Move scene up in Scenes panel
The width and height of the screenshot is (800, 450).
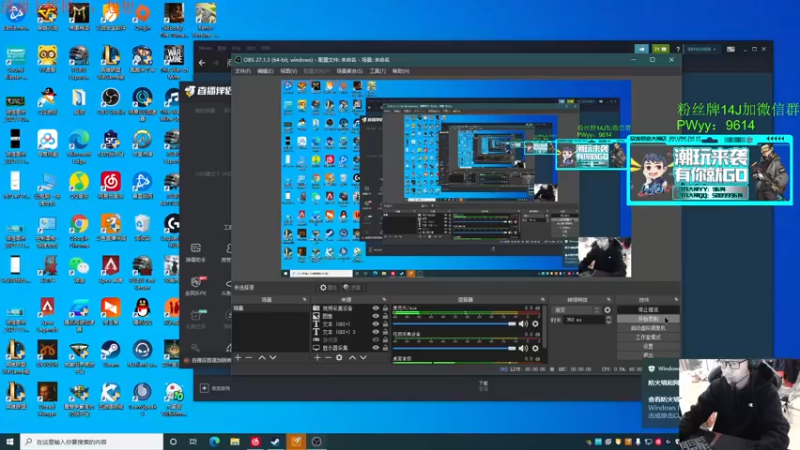point(262,358)
